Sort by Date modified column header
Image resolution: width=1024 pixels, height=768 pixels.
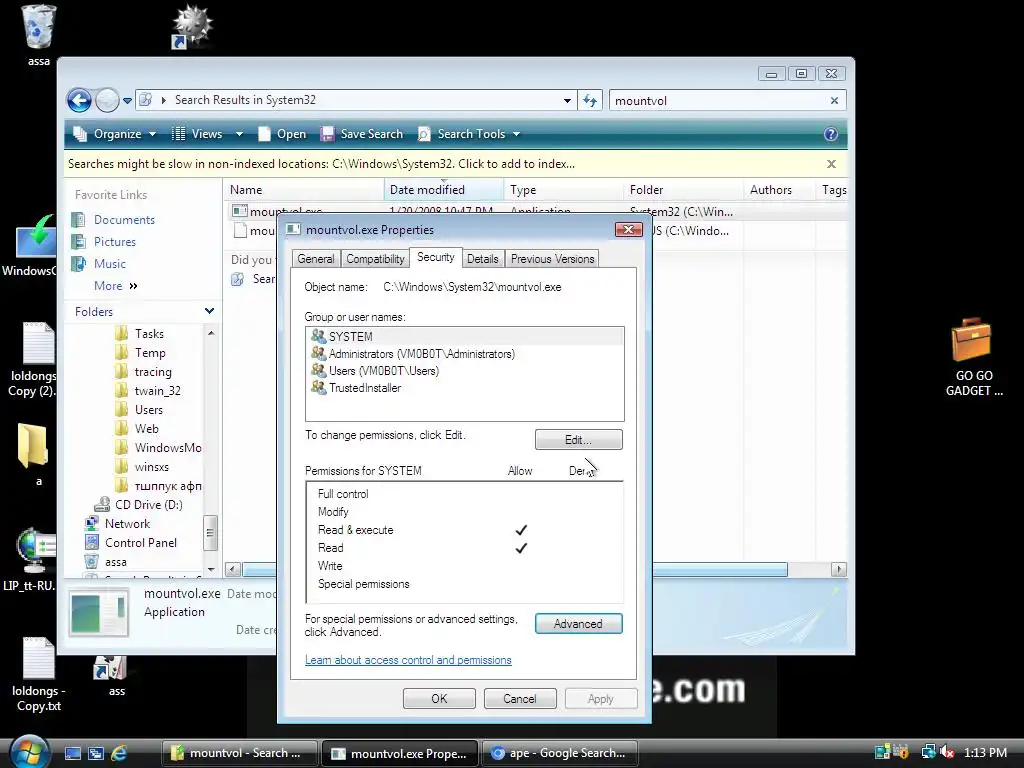pyautogui.click(x=443, y=190)
